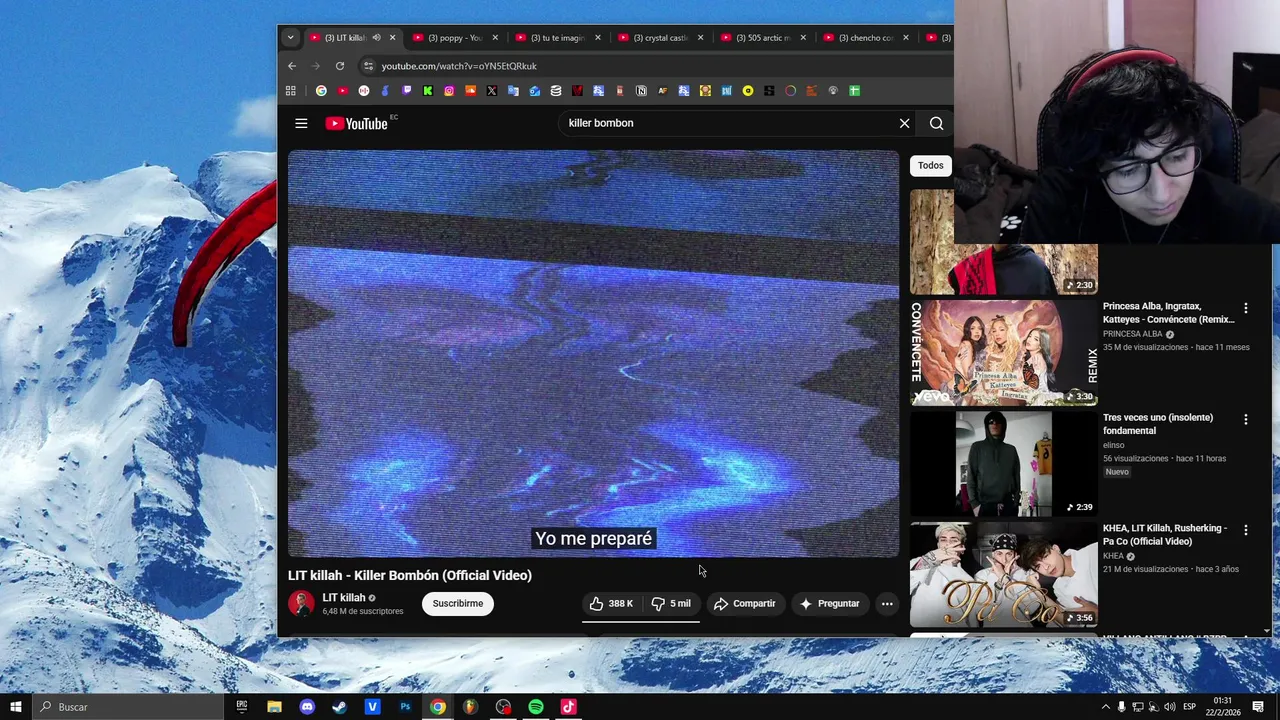
Task: Open the Compartir share dialog
Action: 744,603
